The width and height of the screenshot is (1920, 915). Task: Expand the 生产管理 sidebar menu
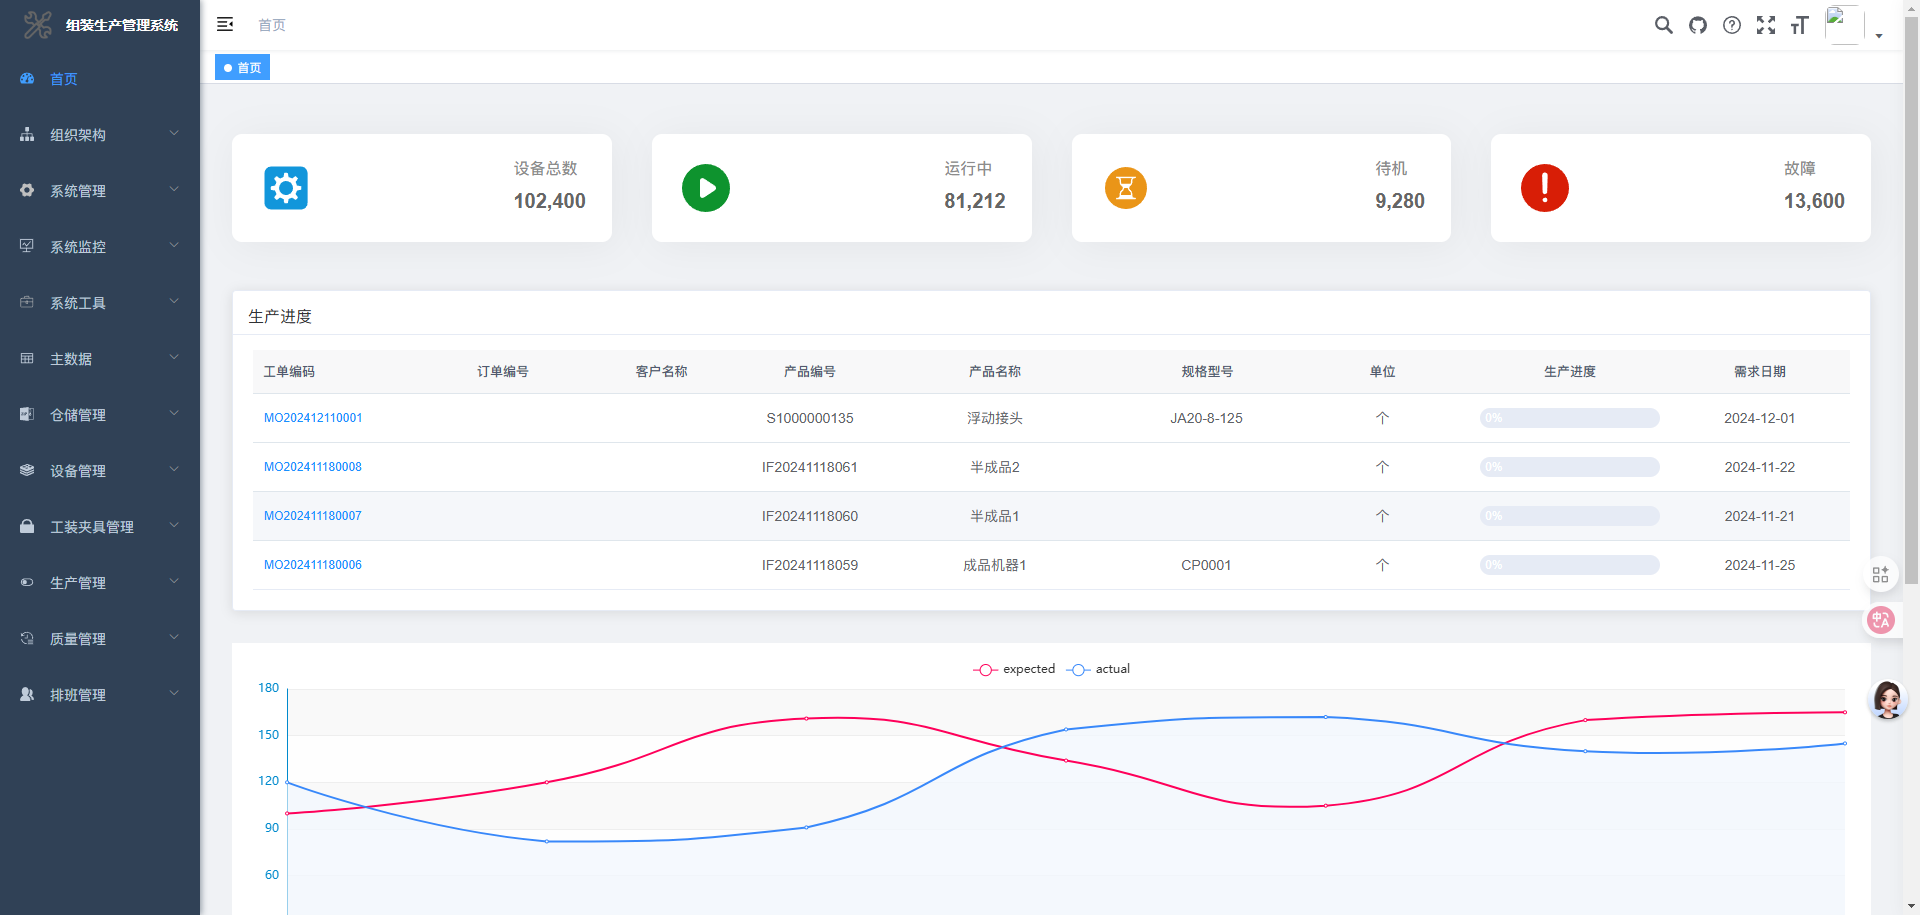pos(99,583)
